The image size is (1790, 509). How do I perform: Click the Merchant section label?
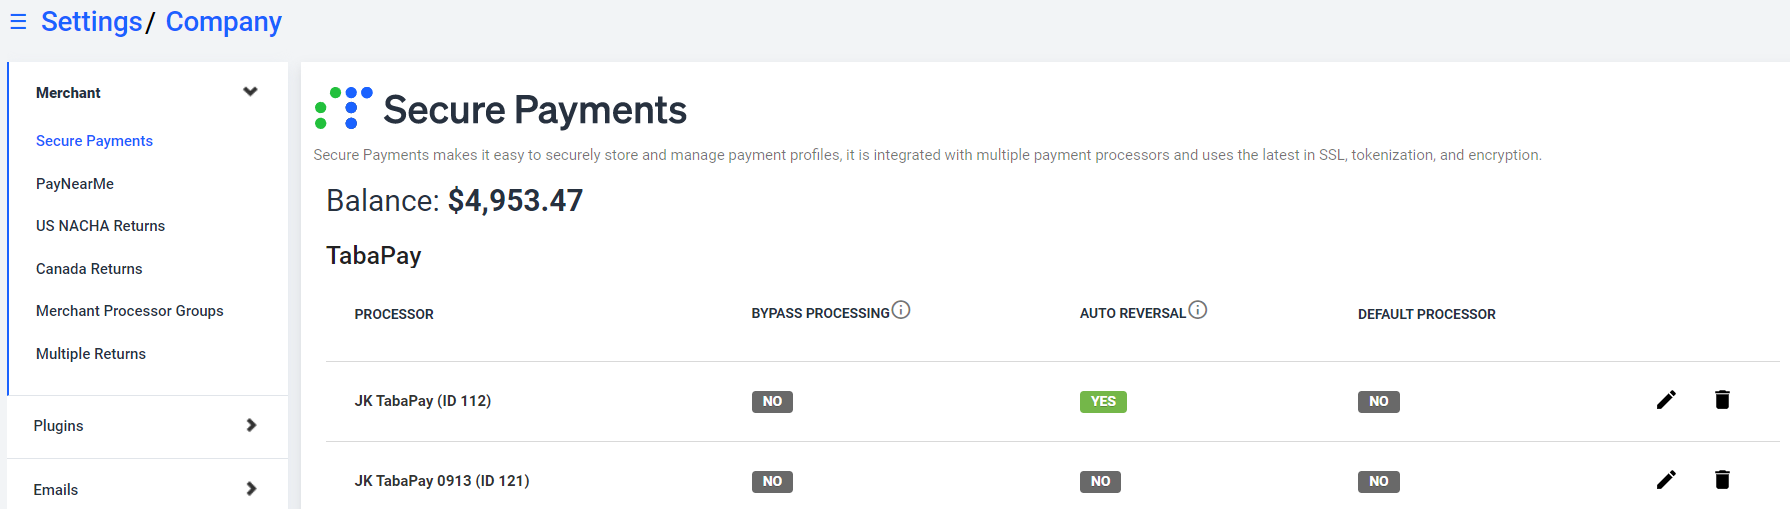pyautogui.click(x=68, y=93)
